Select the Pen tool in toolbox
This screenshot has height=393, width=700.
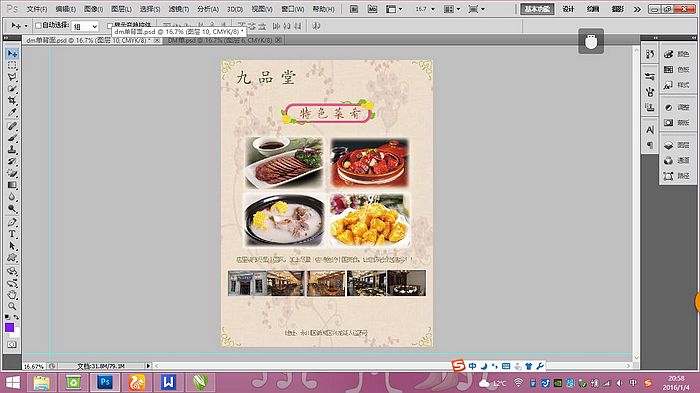(12, 222)
